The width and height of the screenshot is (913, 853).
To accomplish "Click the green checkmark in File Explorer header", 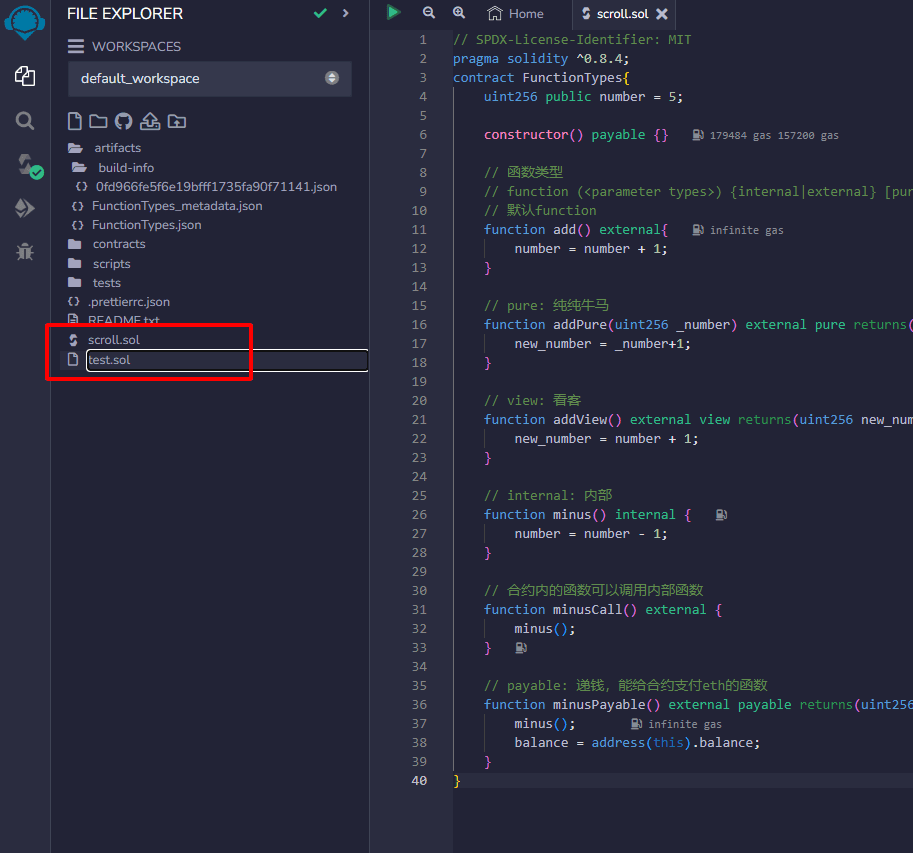I will click(x=320, y=13).
